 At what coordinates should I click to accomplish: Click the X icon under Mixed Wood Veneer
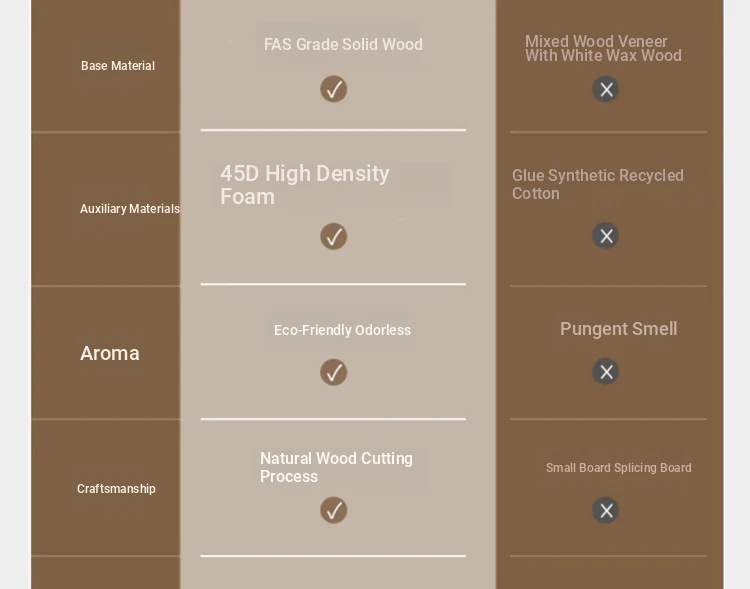coord(606,89)
